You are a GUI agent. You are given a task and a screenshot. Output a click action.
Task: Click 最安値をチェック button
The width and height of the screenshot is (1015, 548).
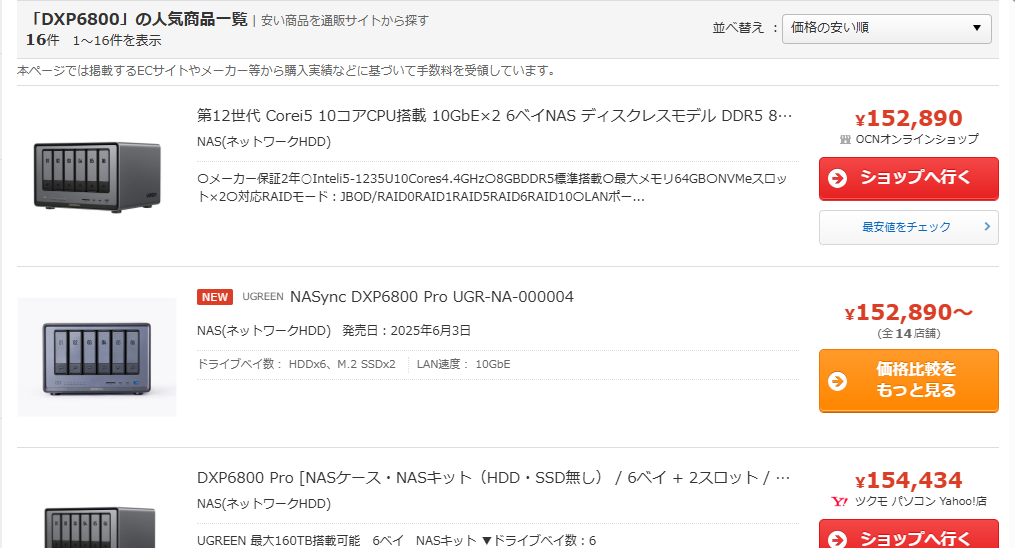click(908, 227)
